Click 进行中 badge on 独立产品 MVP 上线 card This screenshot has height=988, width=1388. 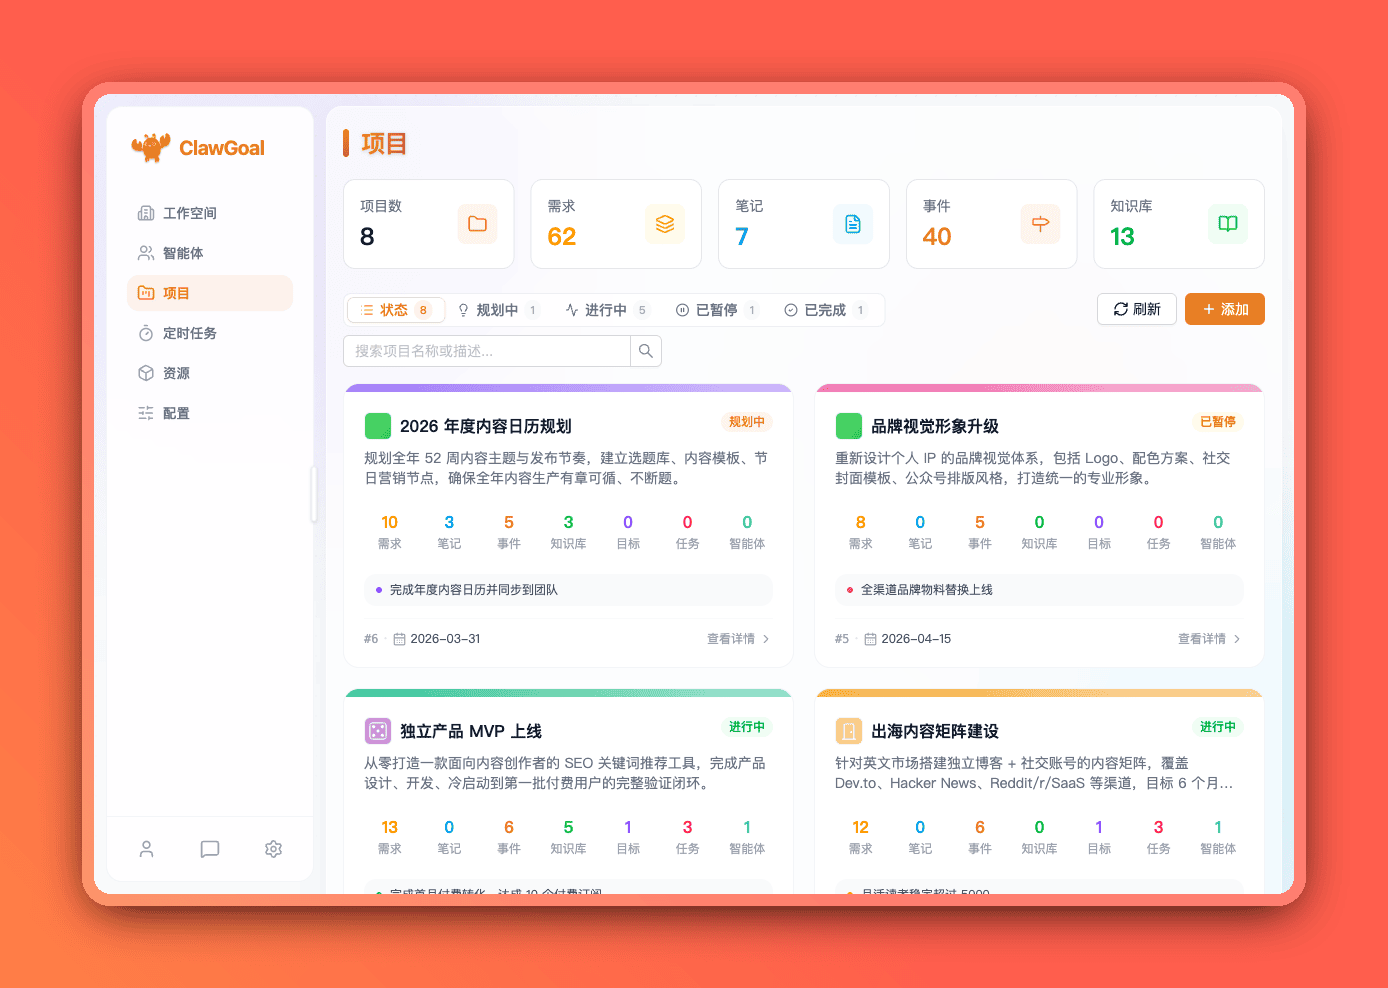747,727
